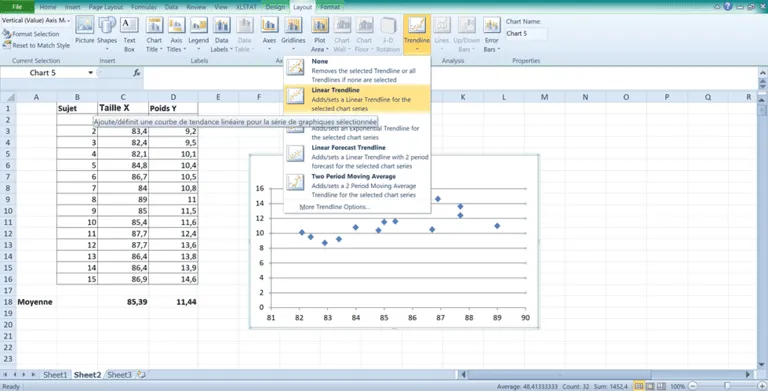Open the File tab
Viewport: 768px width, 391px height.
pos(17,7)
